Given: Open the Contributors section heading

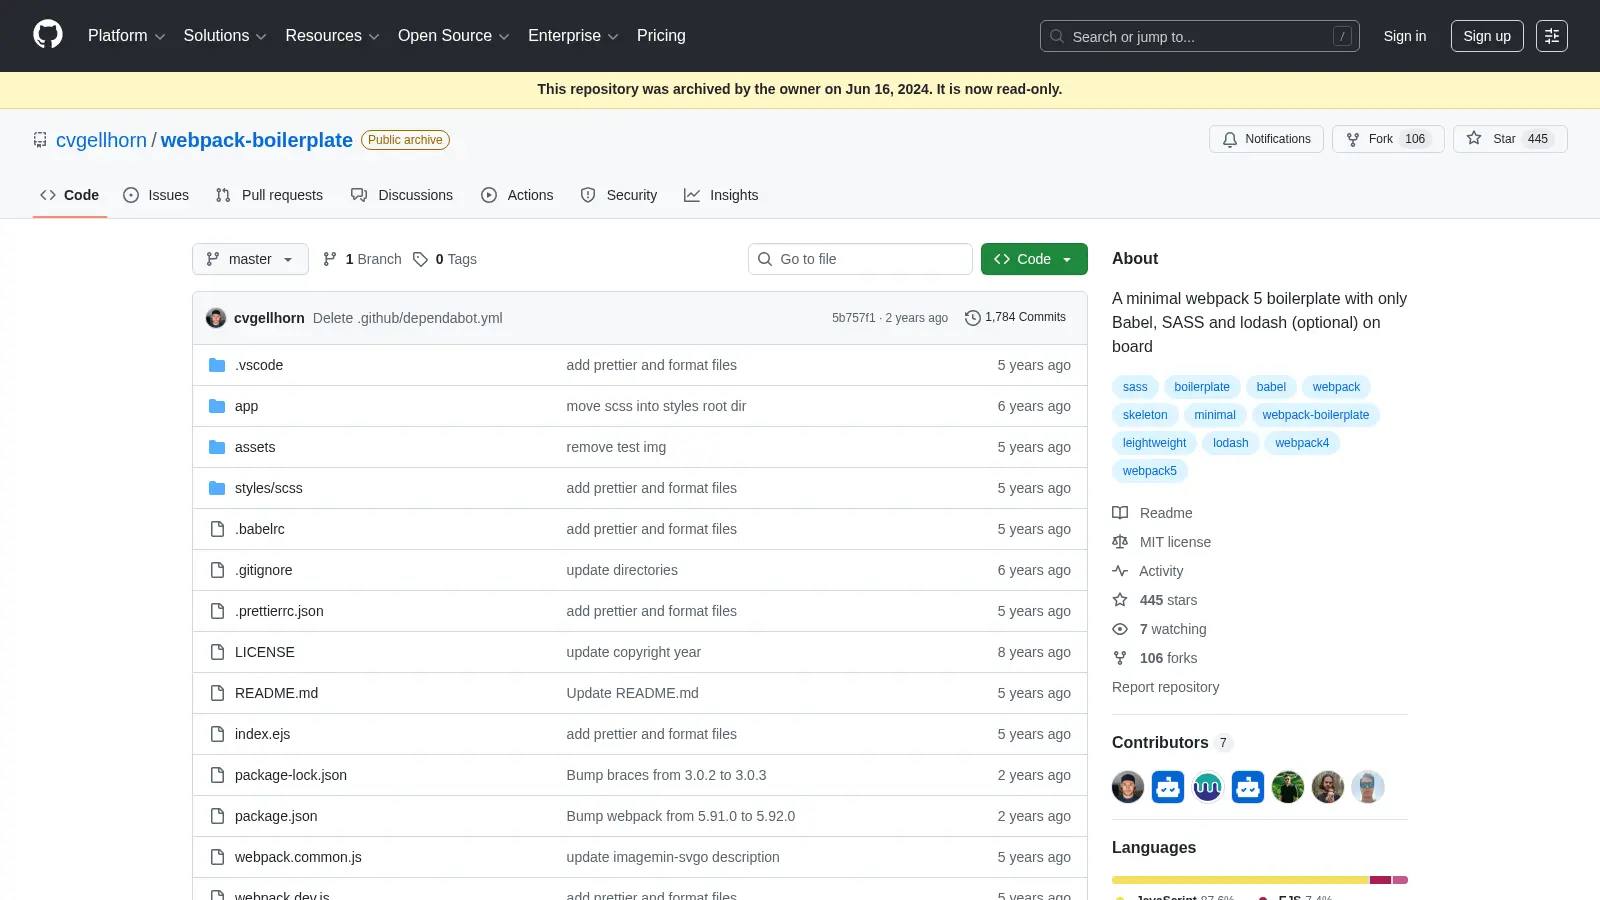Looking at the screenshot, I should click(x=1172, y=742).
